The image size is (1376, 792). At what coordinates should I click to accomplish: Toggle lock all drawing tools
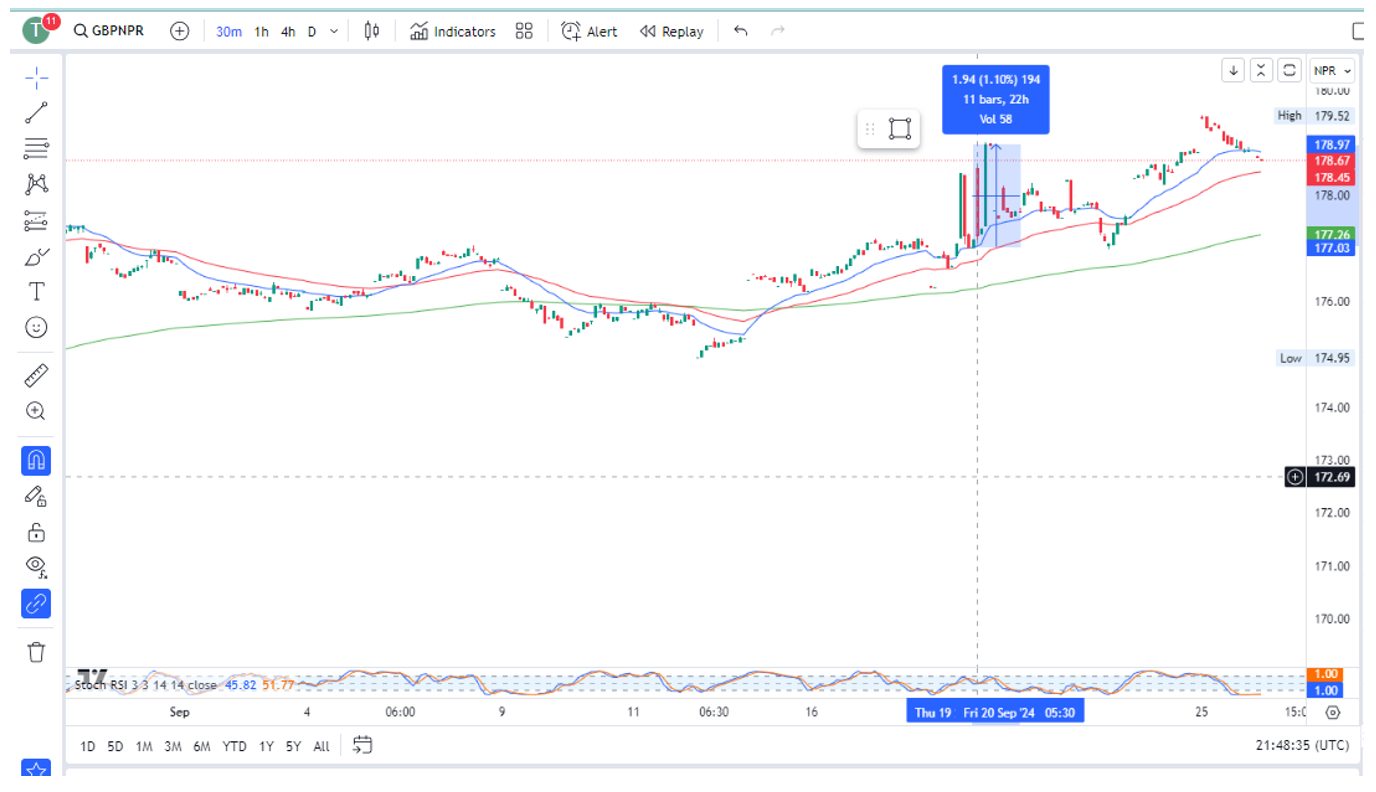tap(36, 532)
